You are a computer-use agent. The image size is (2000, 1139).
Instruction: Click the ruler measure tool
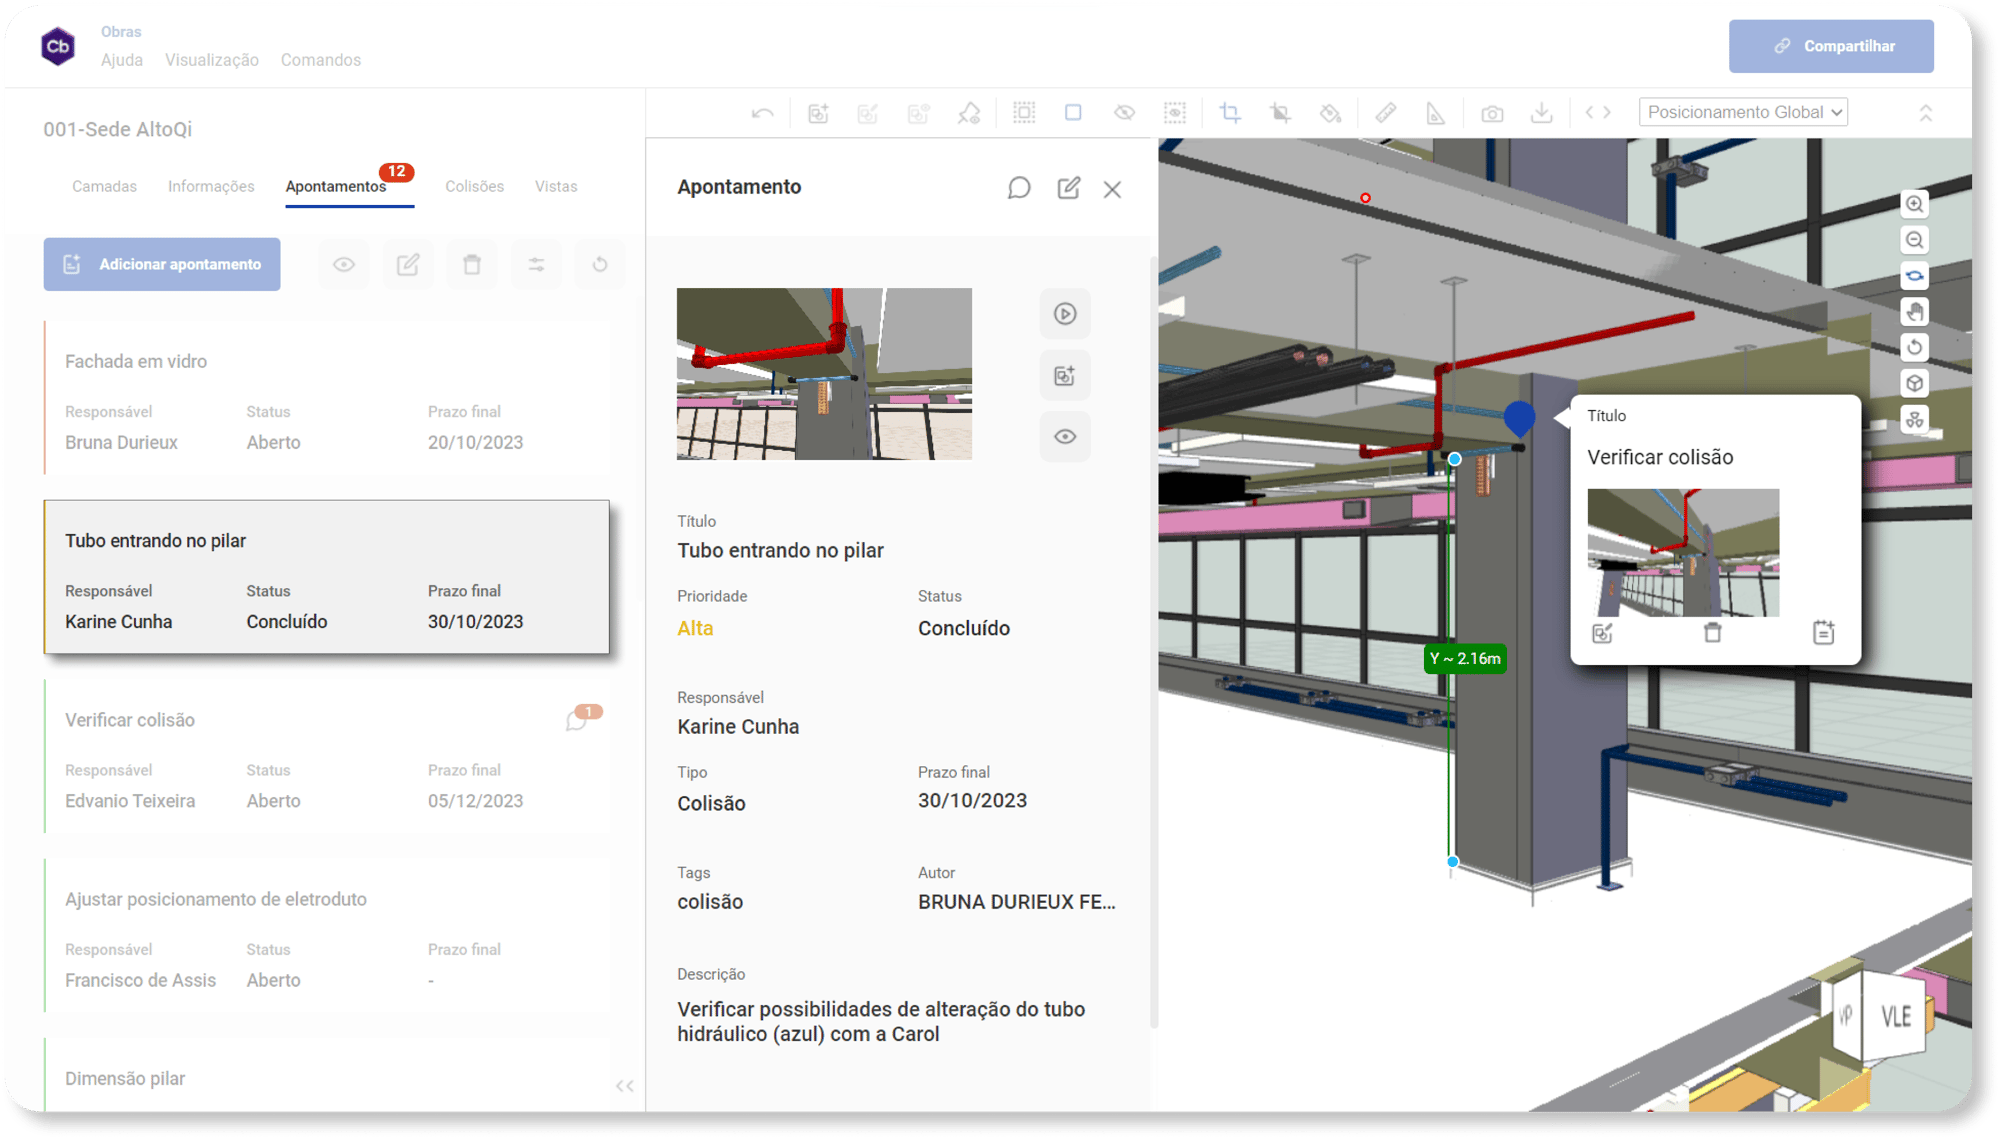click(x=1385, y=113)
